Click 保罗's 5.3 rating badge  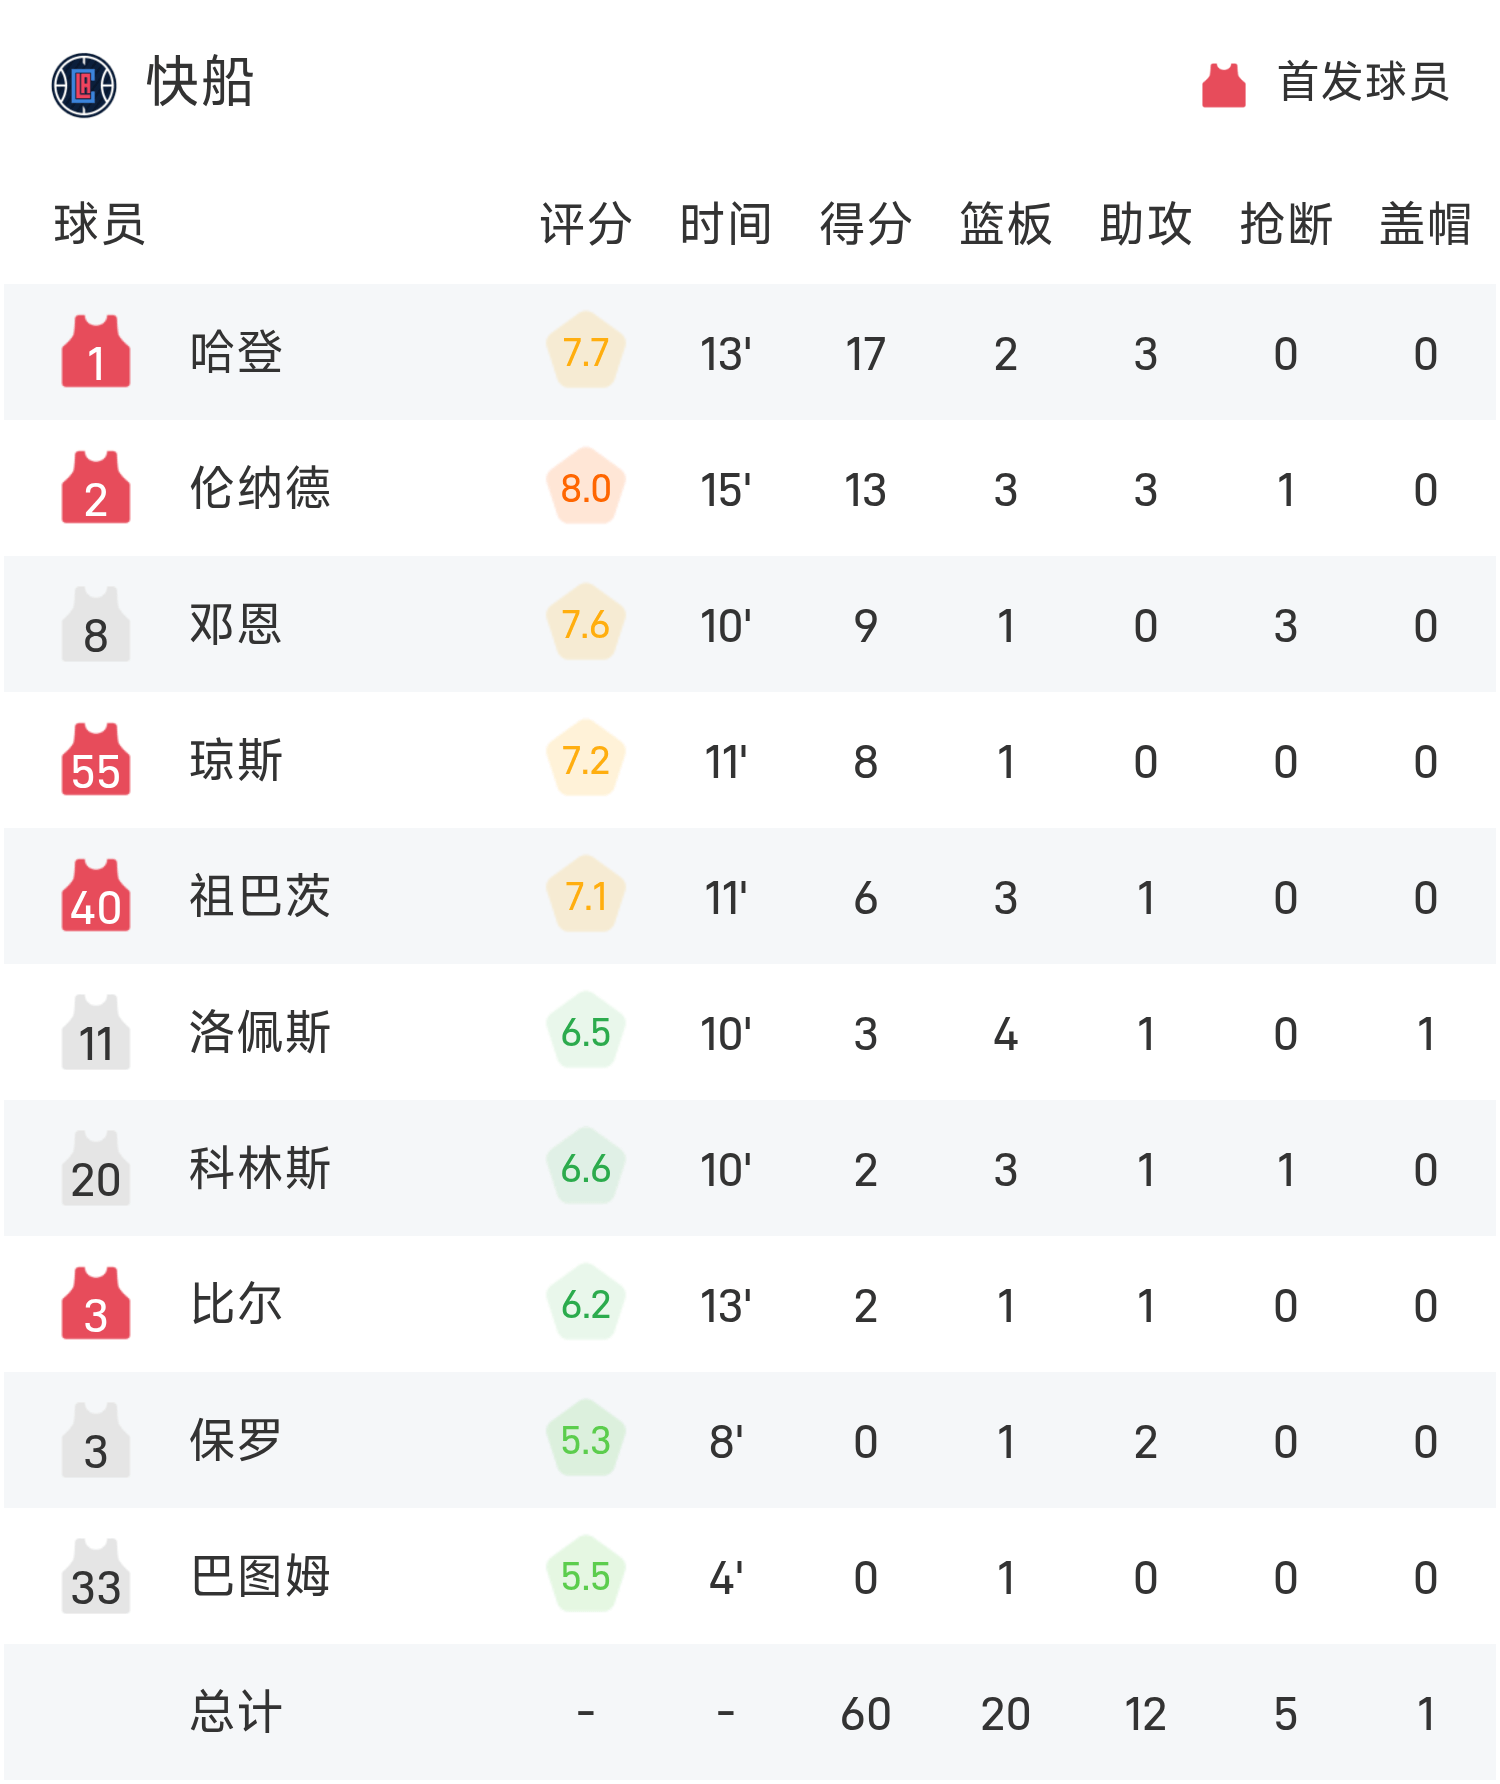click(x=586, y=1440)
